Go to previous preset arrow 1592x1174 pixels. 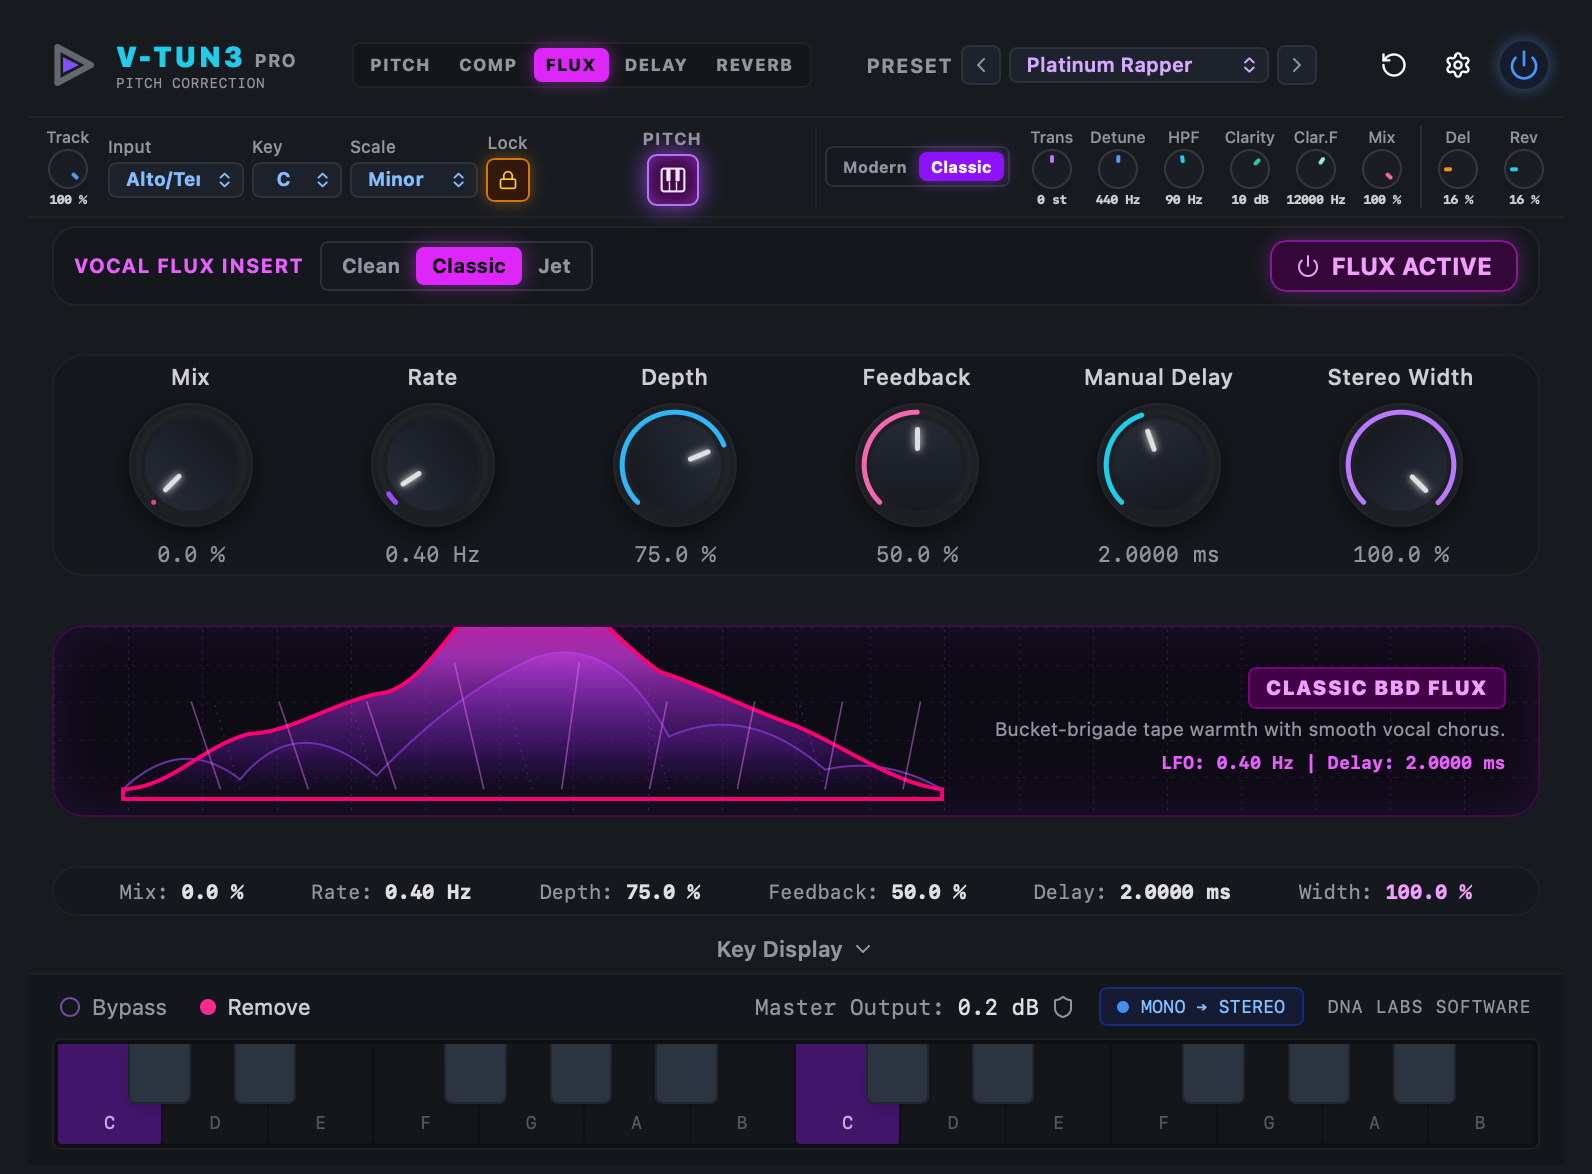tap(981, 65)
